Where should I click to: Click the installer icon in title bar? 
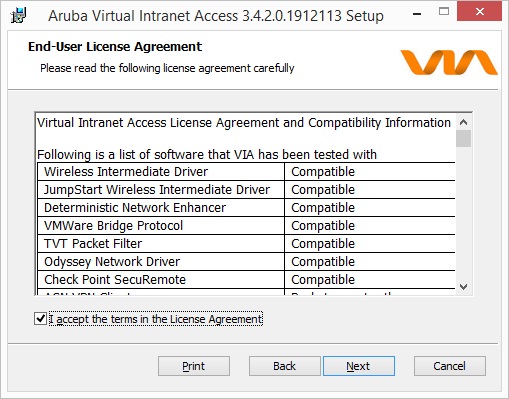(x=18, y=15)
